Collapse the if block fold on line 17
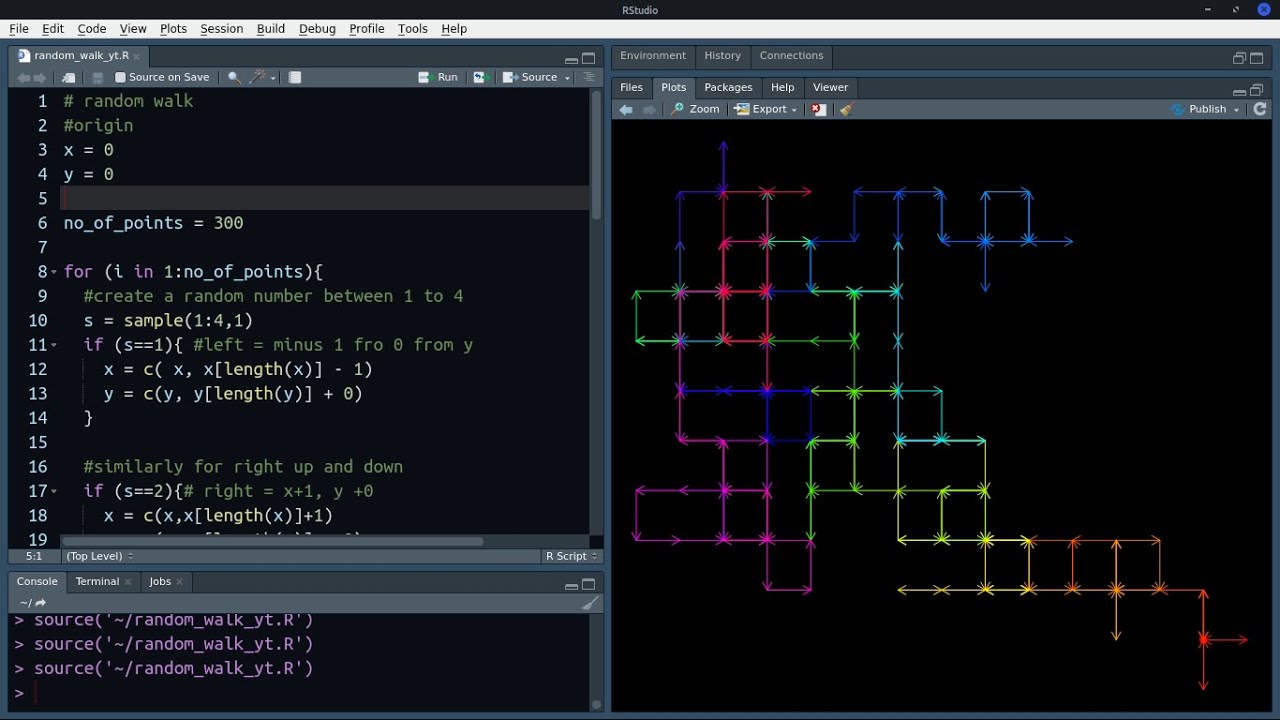The image size is (1280, 720). [x=54, y=491]
